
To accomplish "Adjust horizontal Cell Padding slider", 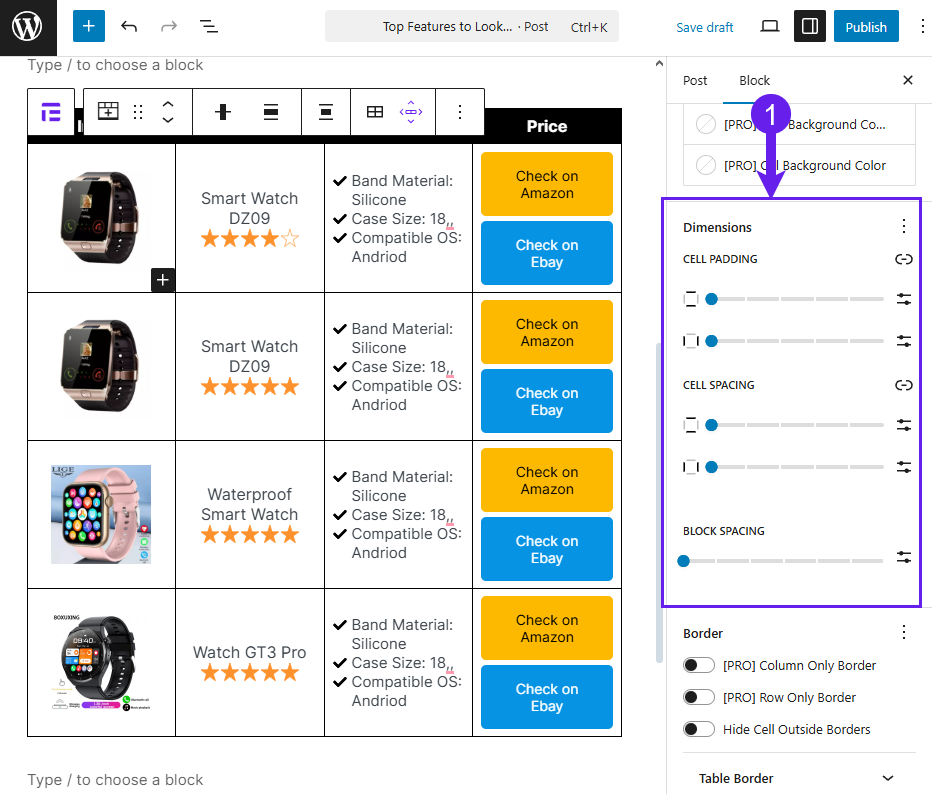I will tap(797, 341).
